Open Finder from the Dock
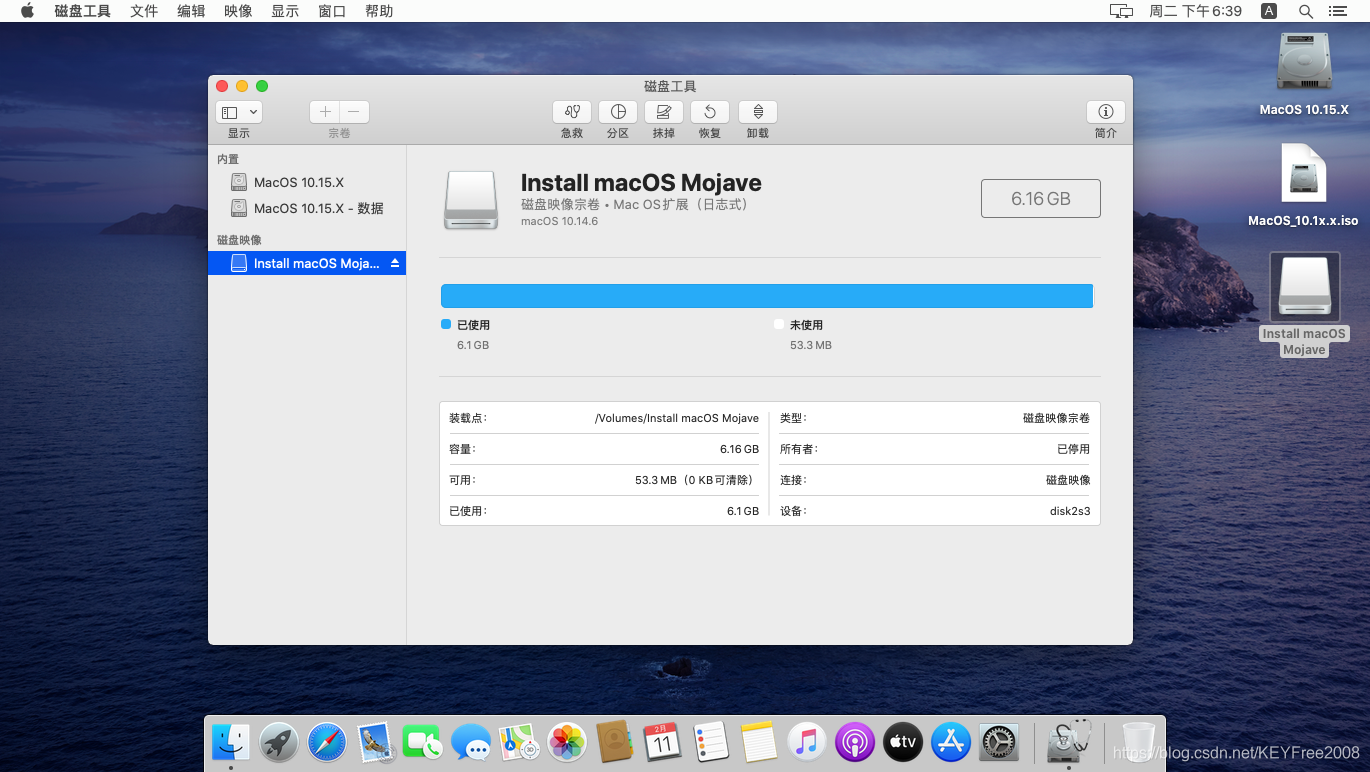This screenshot has height=772, width=1370. pyautogui.click(x=231, y=742)
